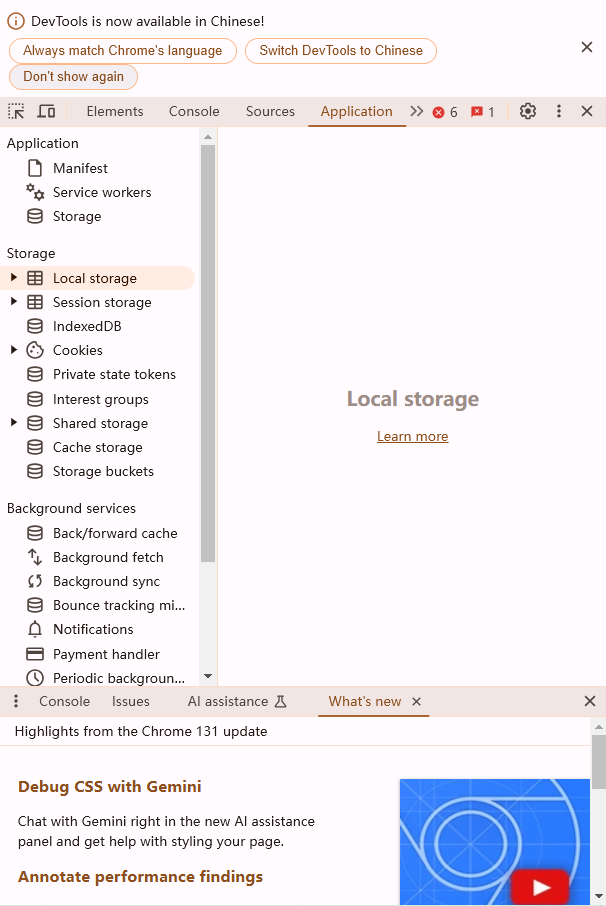This screenshot has height=906, width=606.
Task: Select the Payment handler tree item label
Action: pyautogui.click(x=106, y=654)
